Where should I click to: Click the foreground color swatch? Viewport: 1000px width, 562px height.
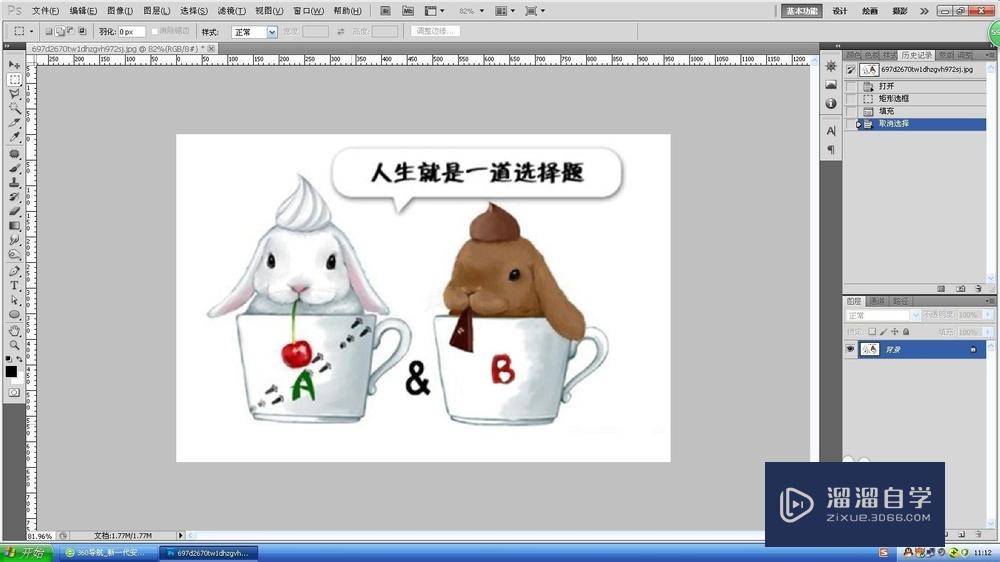[x=11, y=371]
